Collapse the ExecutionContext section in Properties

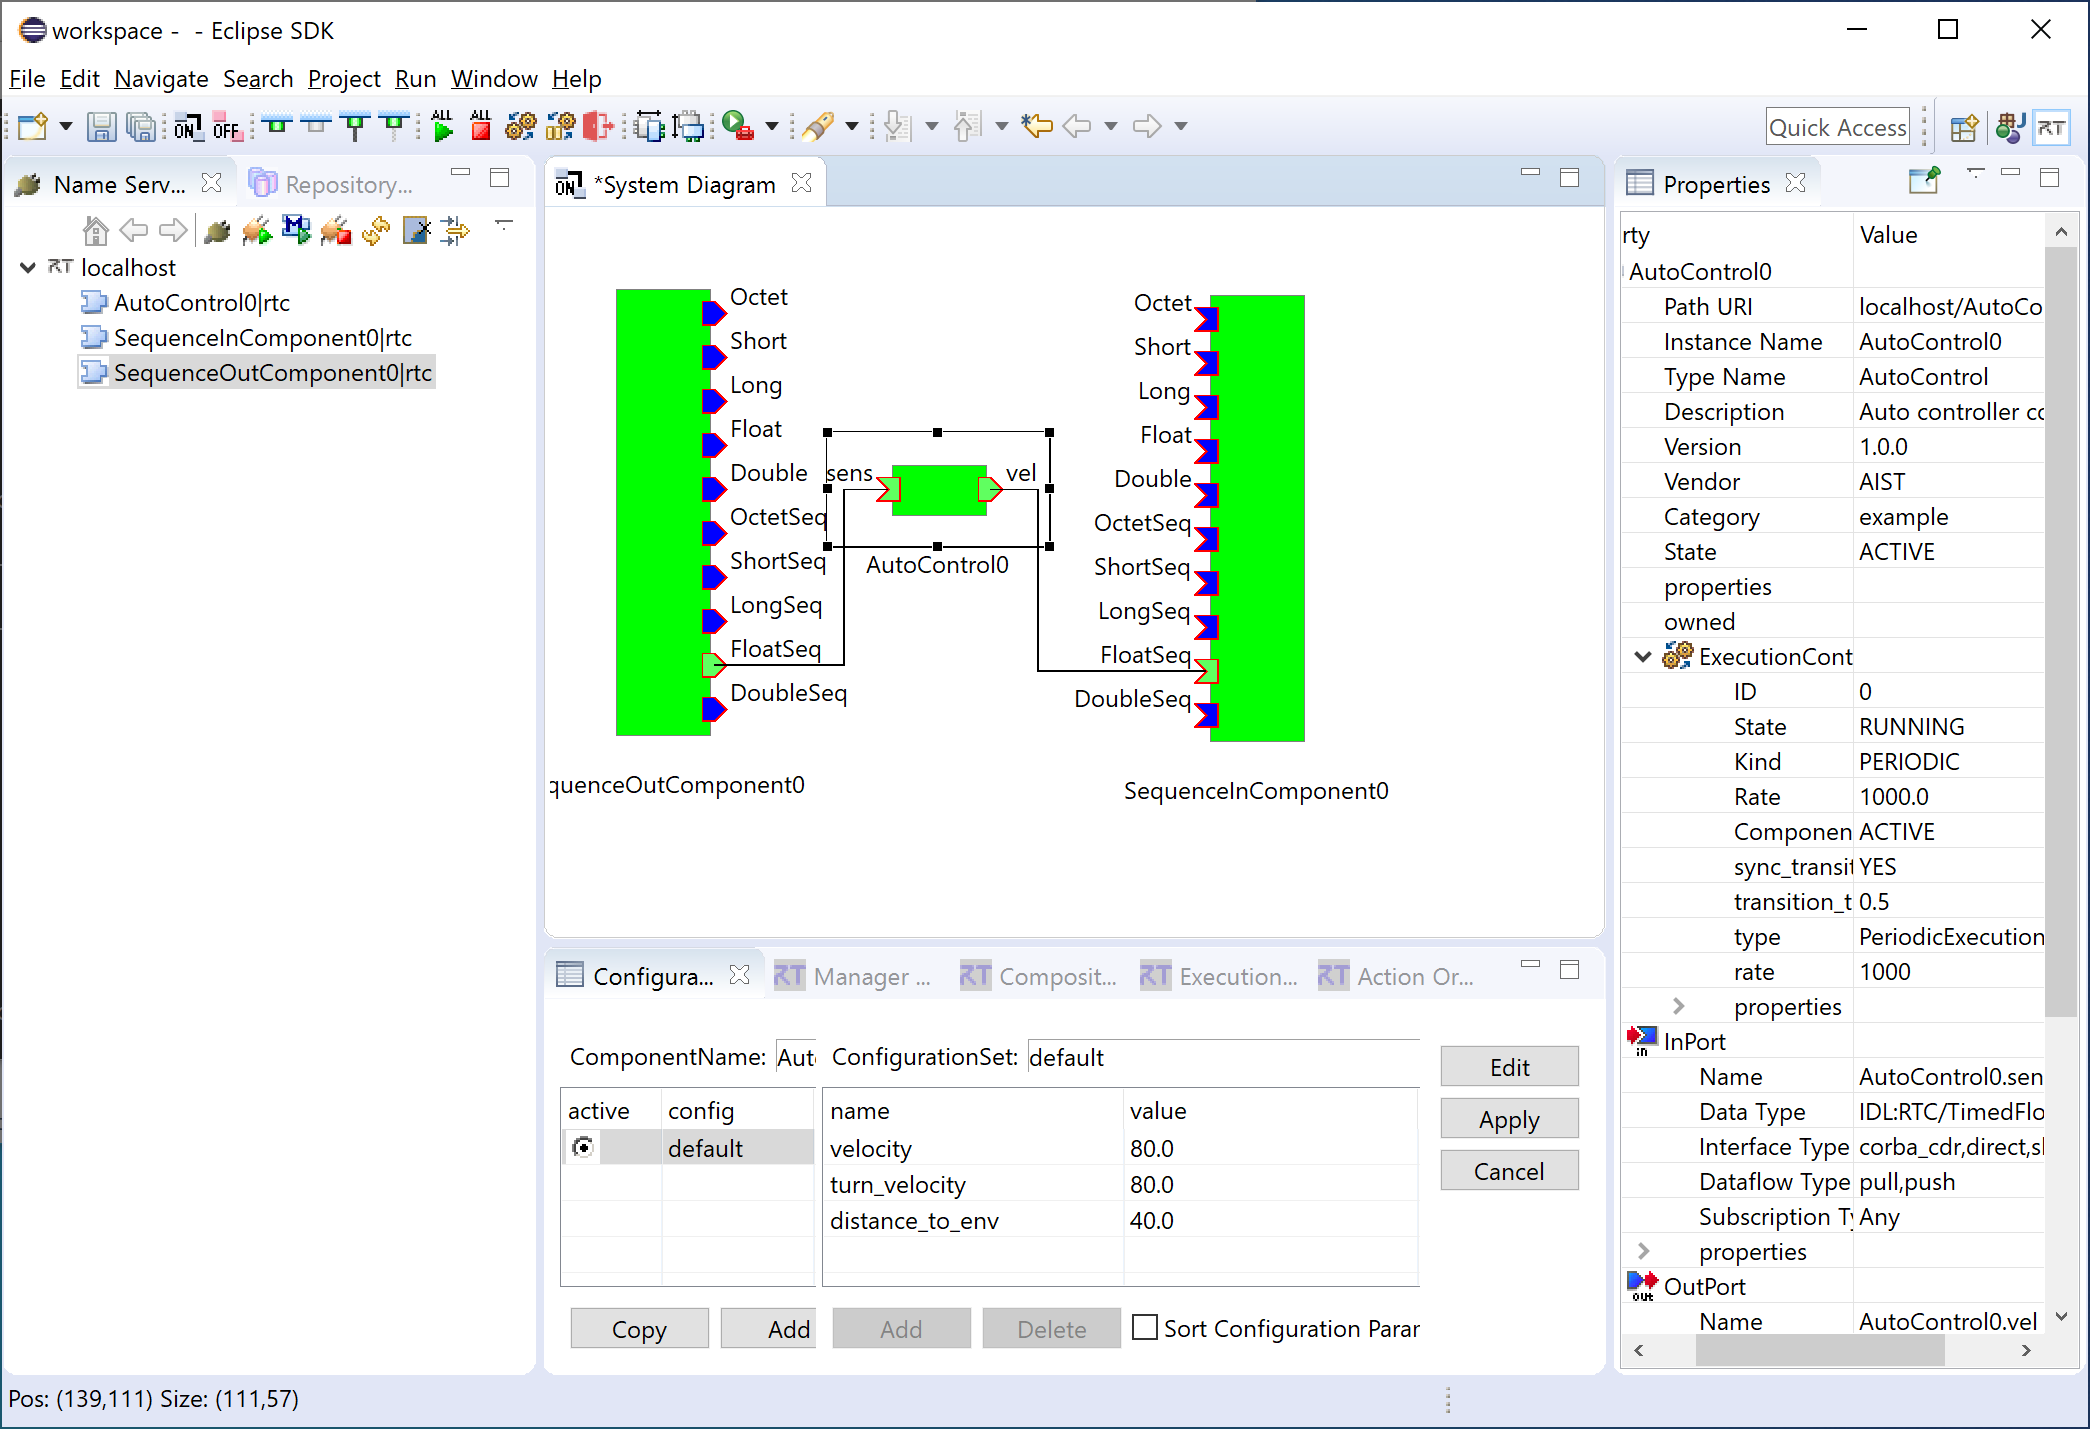(x=1642, y=657)
